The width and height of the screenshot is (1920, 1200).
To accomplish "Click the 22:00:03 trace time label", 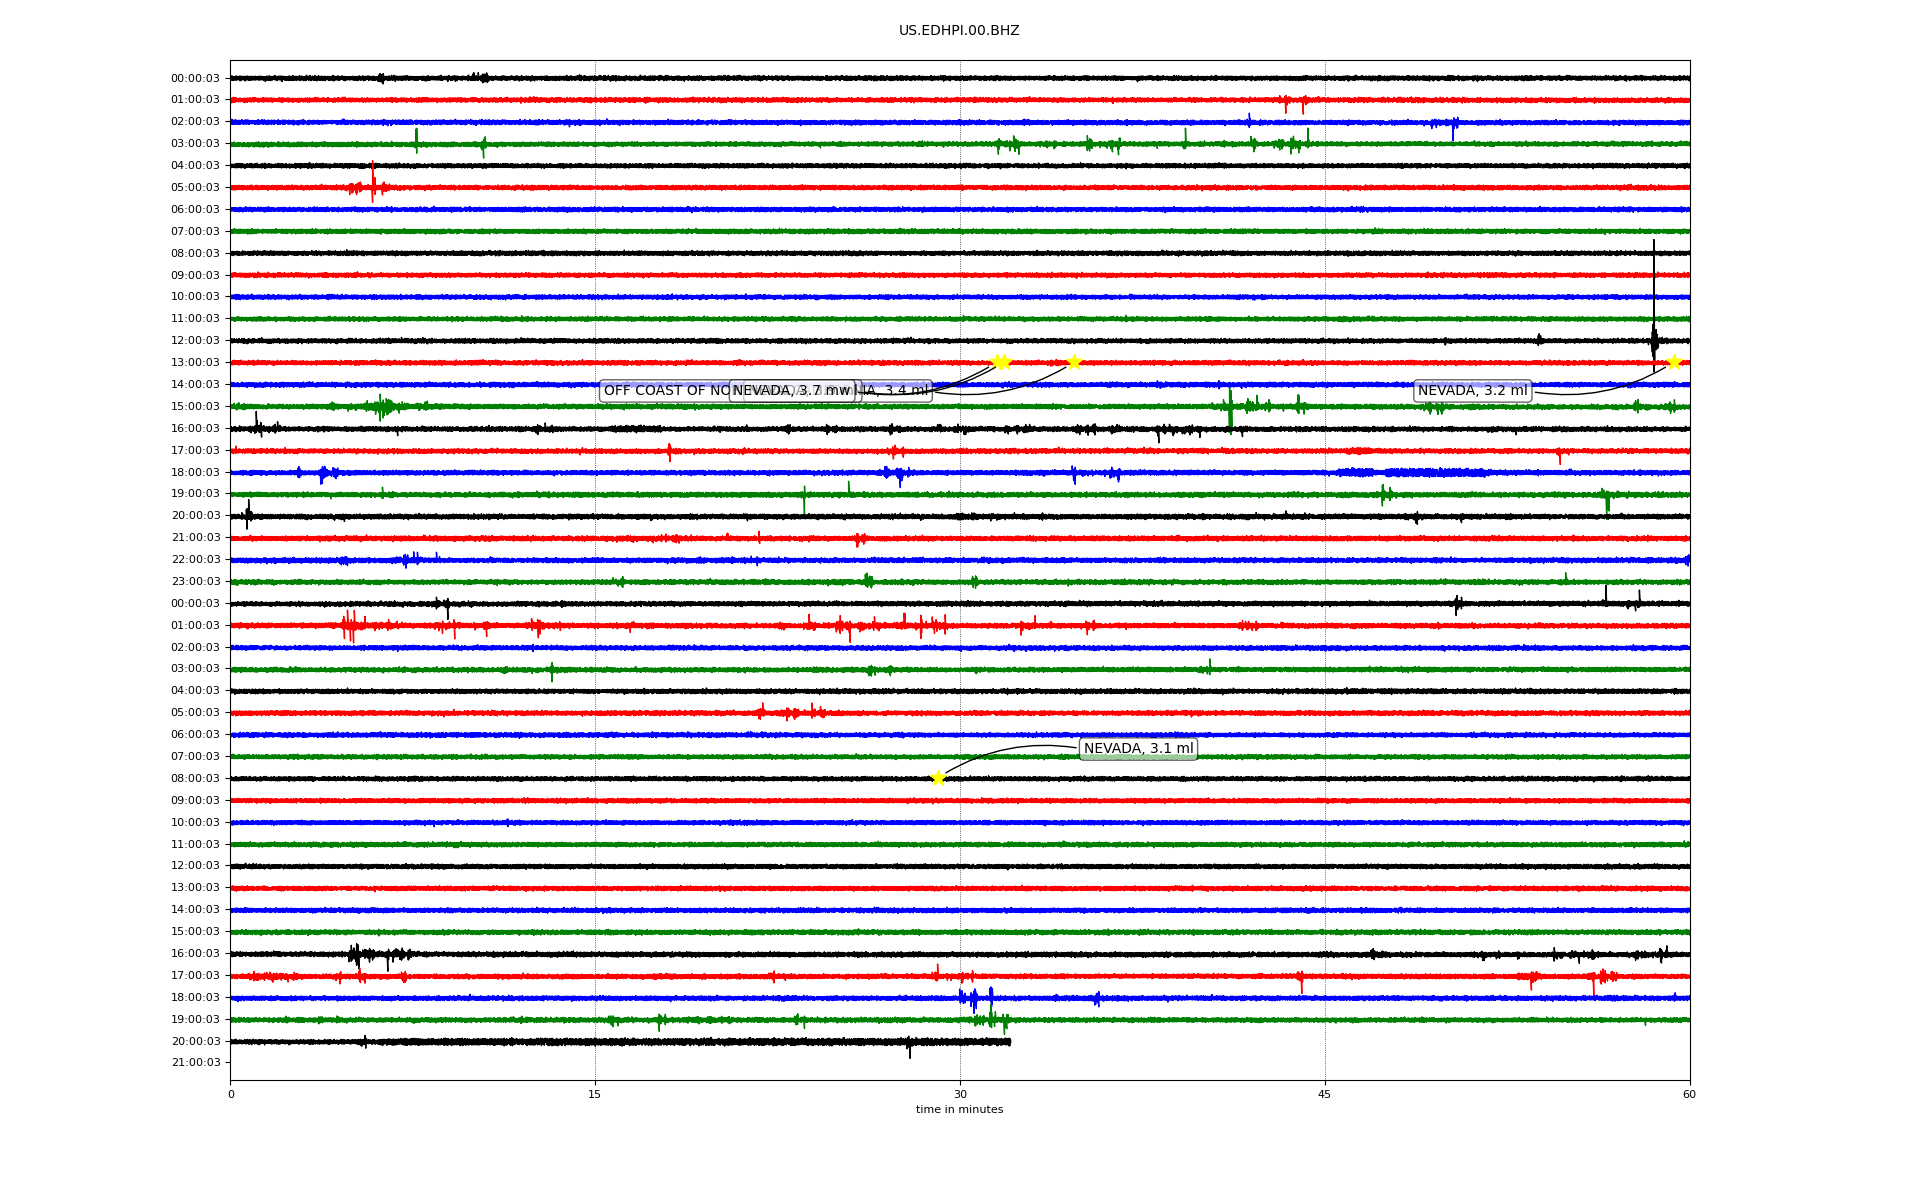I will coord(196,560).
